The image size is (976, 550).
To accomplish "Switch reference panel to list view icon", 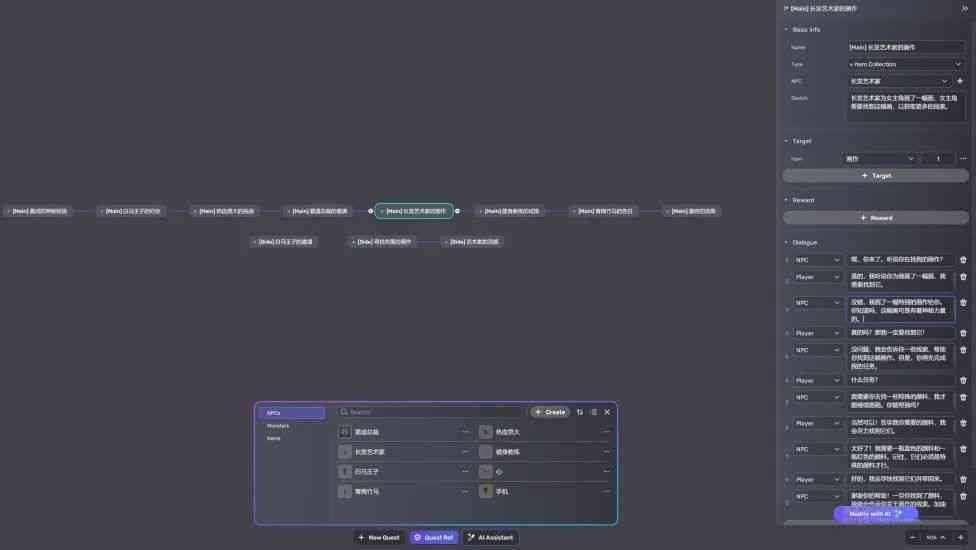I will 594,412.
